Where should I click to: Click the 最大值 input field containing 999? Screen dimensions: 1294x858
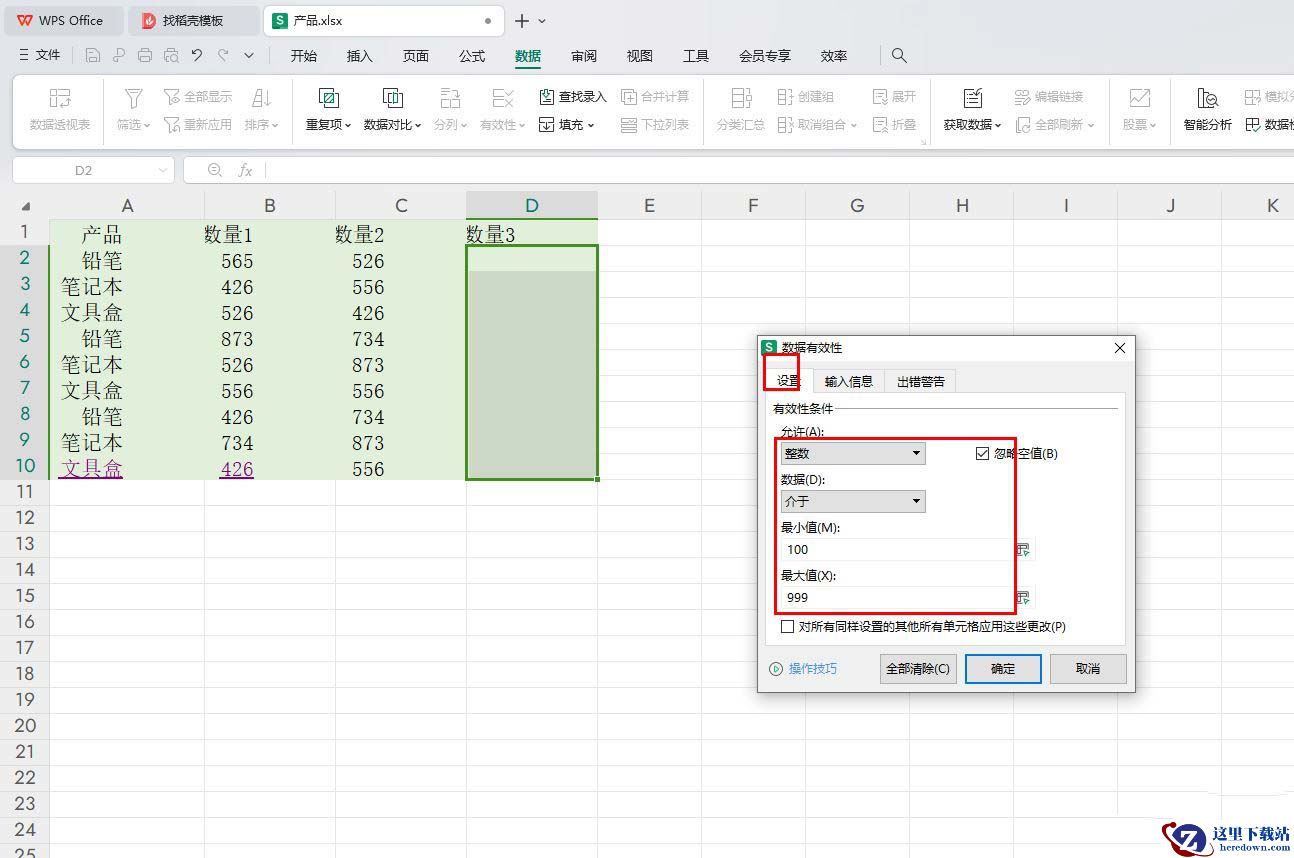[x=897, y=598]
